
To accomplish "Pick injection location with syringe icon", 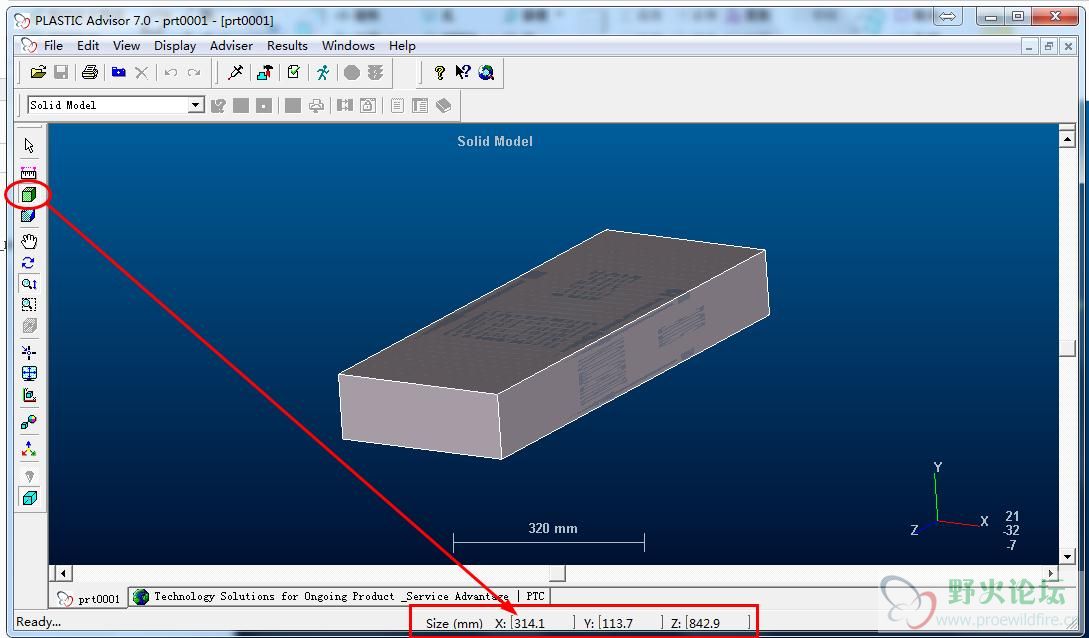I will pos(235,72).
